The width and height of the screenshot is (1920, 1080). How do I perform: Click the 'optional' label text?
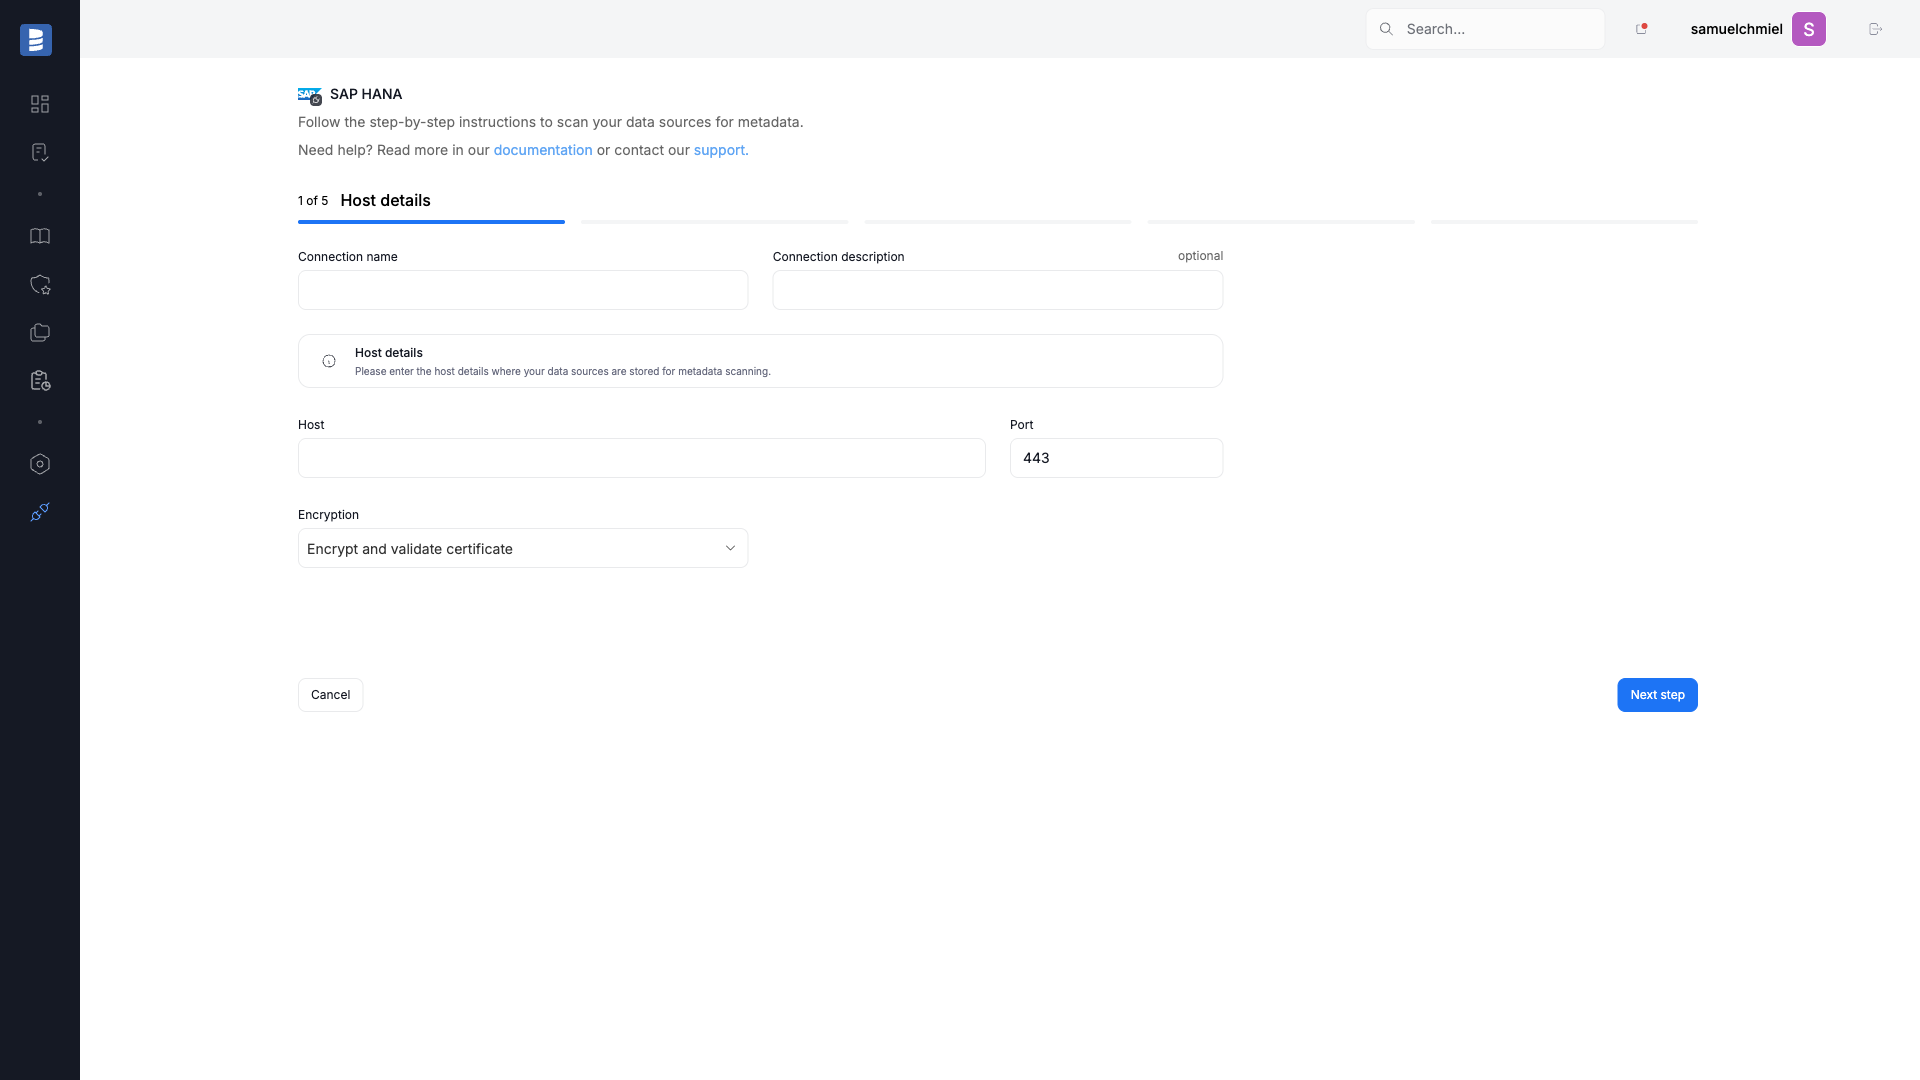(x=1200, y=256)
